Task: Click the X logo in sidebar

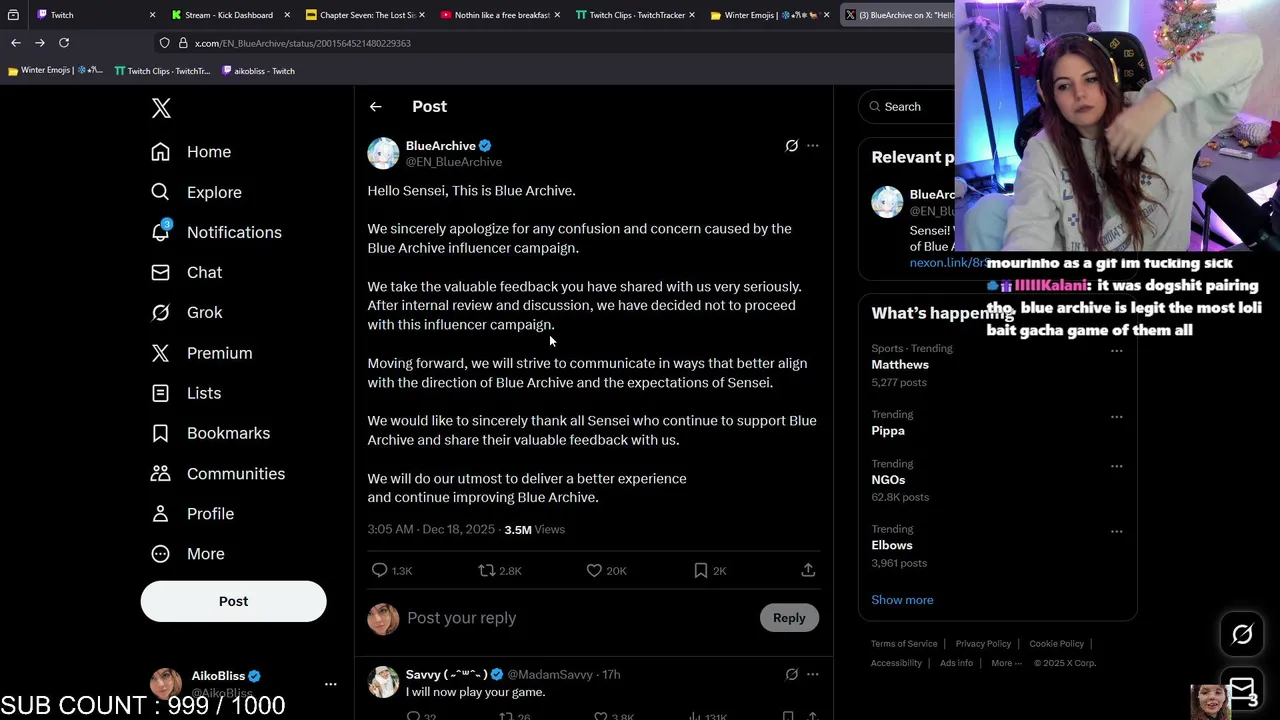Action: click(161, 108)
